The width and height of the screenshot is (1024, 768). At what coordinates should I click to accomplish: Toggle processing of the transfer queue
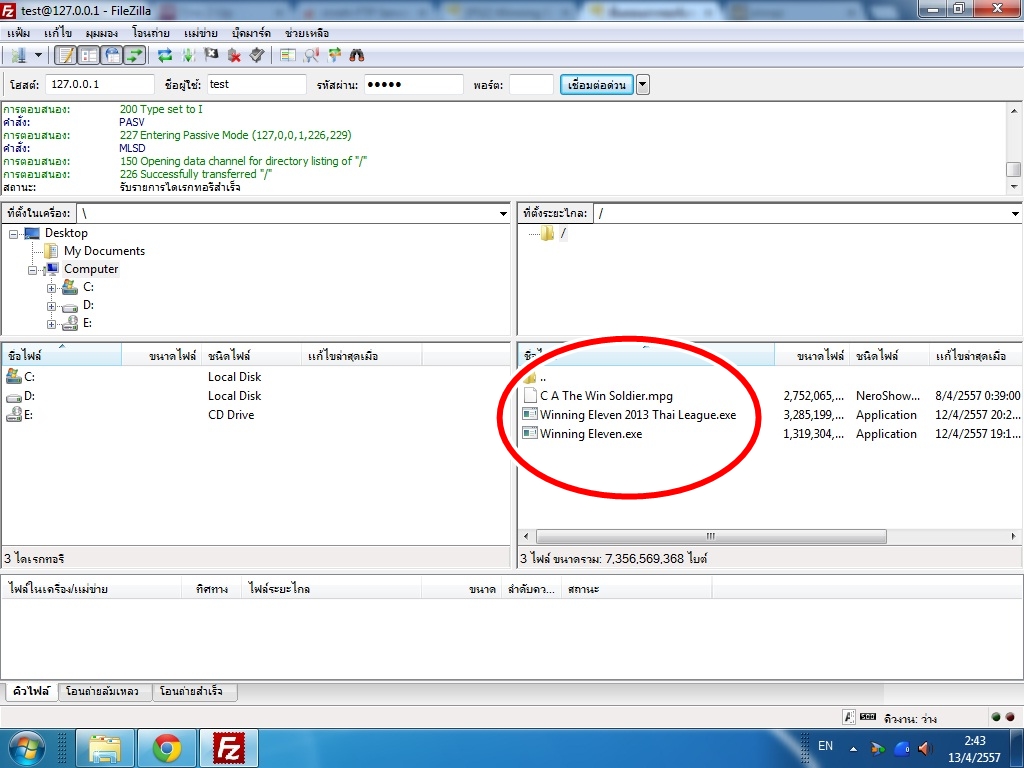tap(188, 56)
